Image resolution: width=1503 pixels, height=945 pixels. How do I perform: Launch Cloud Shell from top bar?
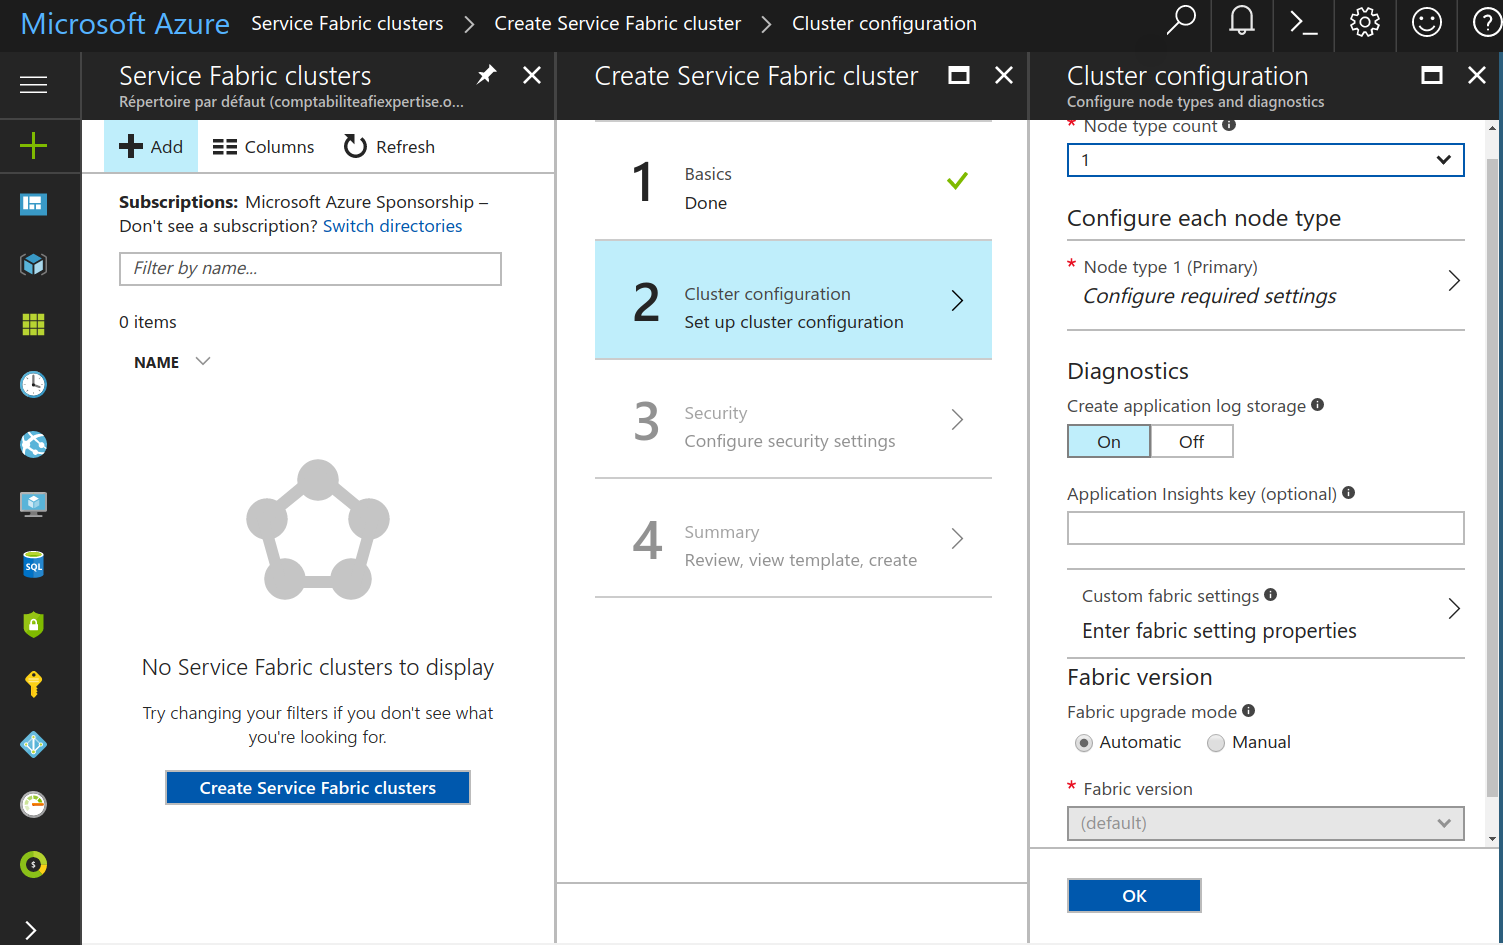coord(1303,22)
